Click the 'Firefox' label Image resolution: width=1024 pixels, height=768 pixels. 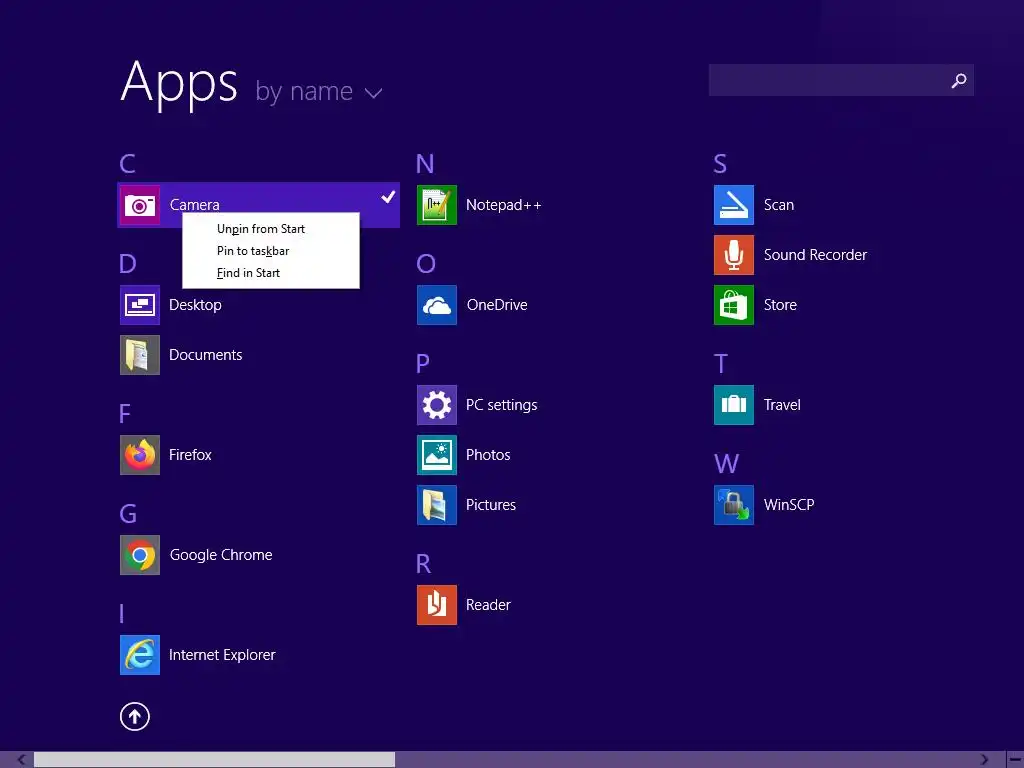coord(190,455)
